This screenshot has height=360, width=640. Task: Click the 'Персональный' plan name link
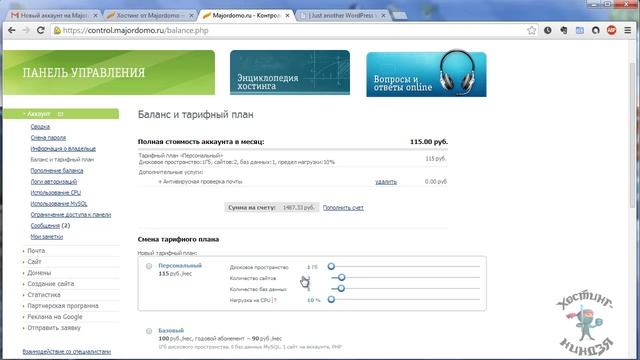tap(180, 265)
